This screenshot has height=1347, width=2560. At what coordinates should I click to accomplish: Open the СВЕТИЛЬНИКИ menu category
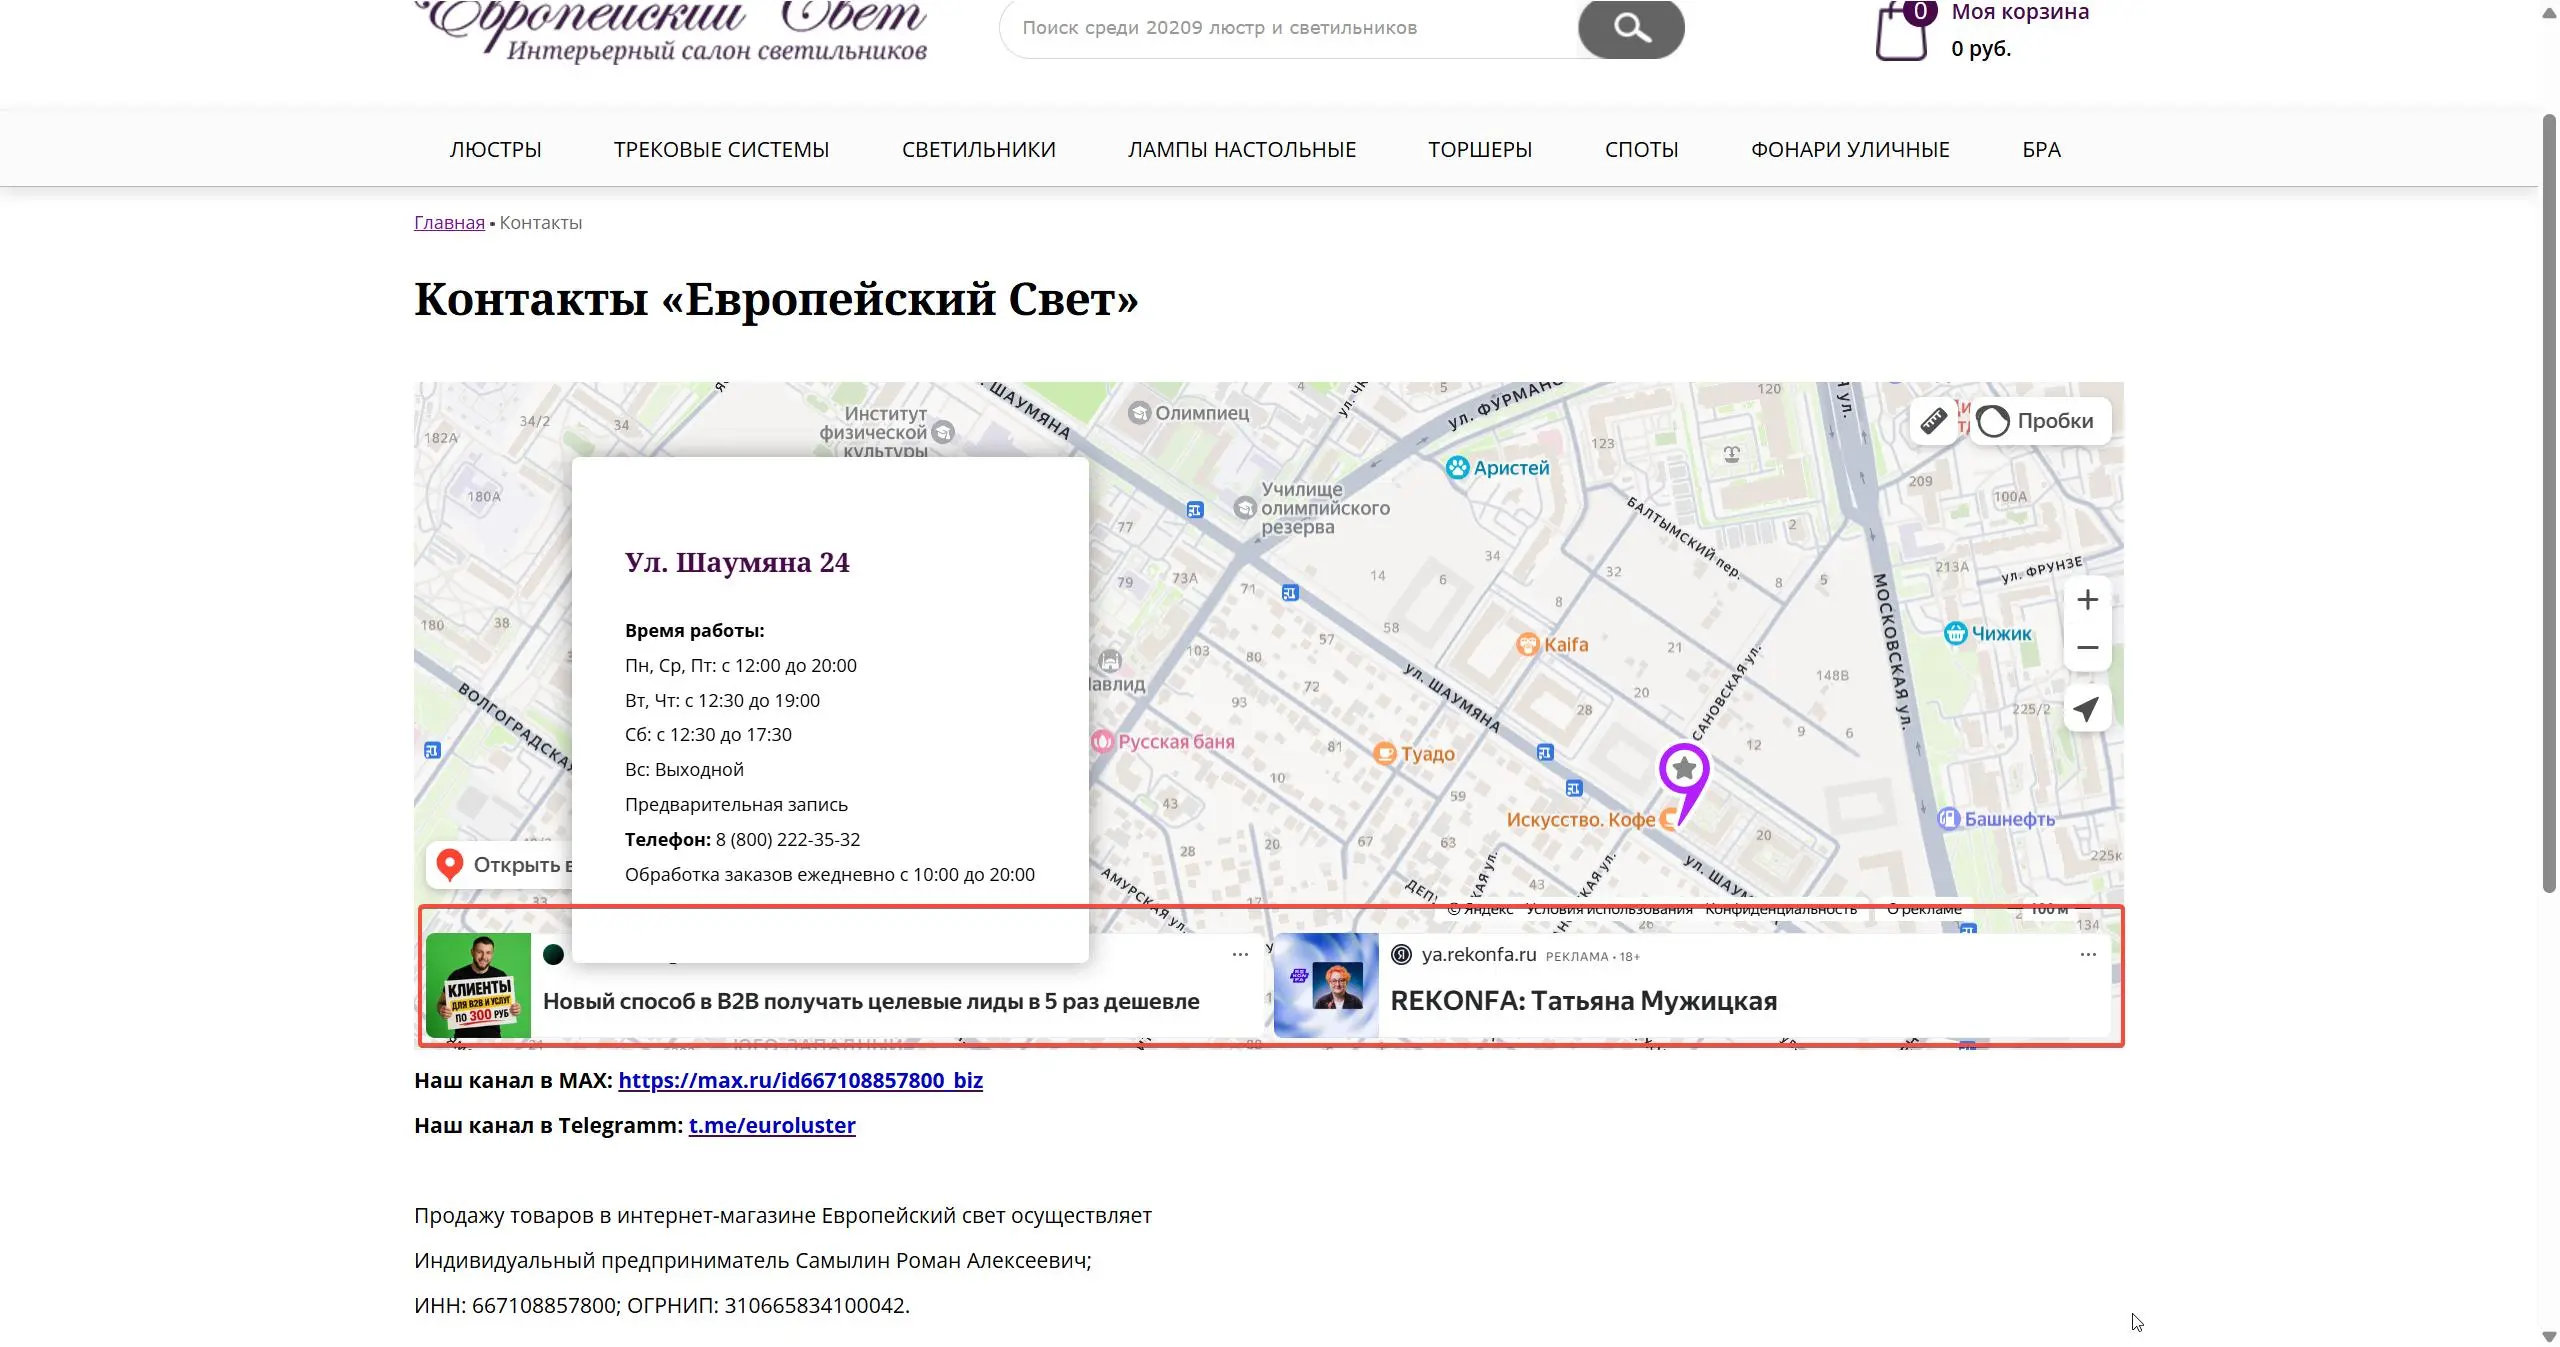pyautogui.click(x=978, y=150)
